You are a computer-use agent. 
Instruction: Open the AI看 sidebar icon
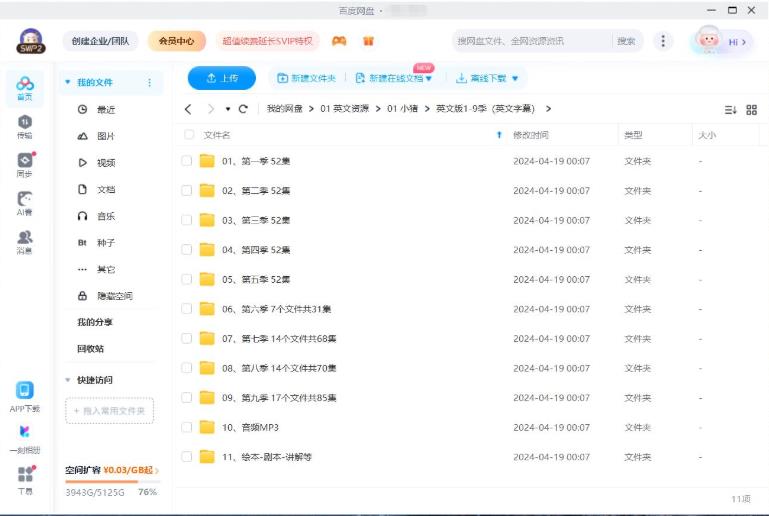[25, 203]
